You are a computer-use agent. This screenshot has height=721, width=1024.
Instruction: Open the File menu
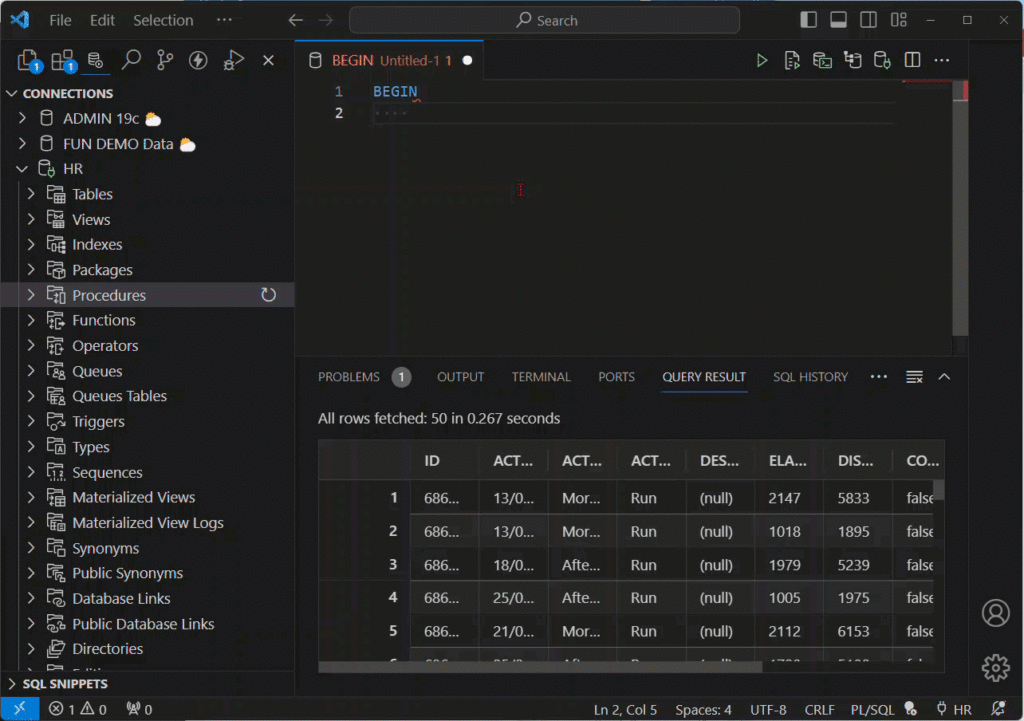coord(61,20)
